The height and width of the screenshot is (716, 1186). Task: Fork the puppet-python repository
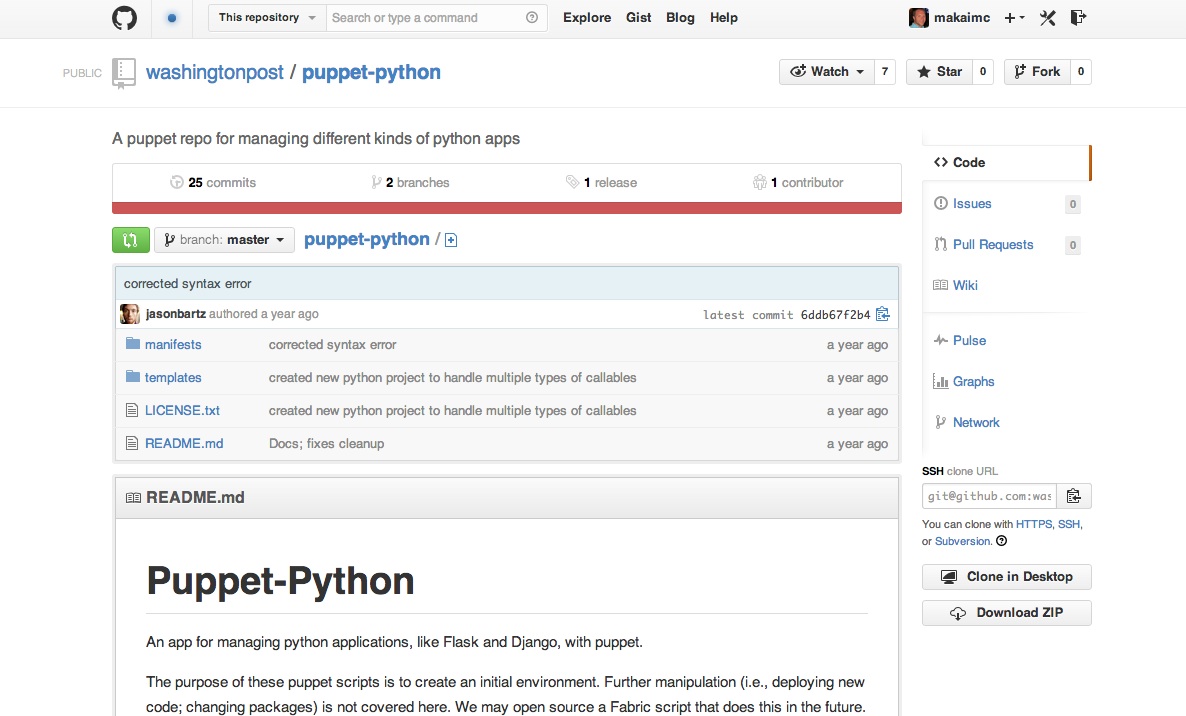[1037, 72]
